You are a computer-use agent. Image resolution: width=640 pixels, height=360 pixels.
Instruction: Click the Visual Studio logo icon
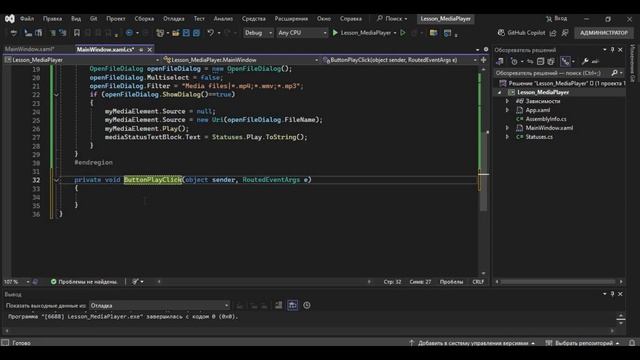click(9, 19)
